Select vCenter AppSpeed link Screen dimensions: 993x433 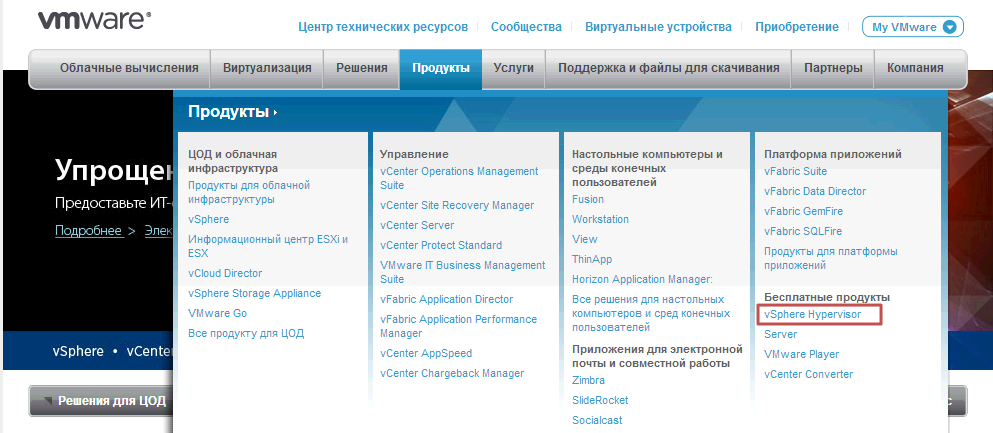point(426,353)
